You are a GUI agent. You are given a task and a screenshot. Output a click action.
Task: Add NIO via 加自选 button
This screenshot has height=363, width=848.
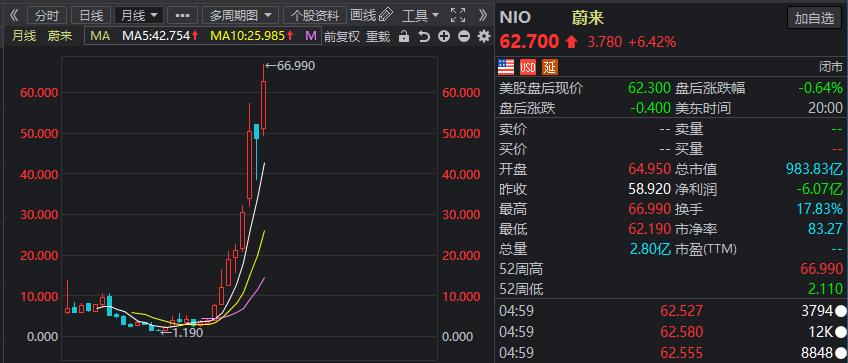[x=814, y=18]
